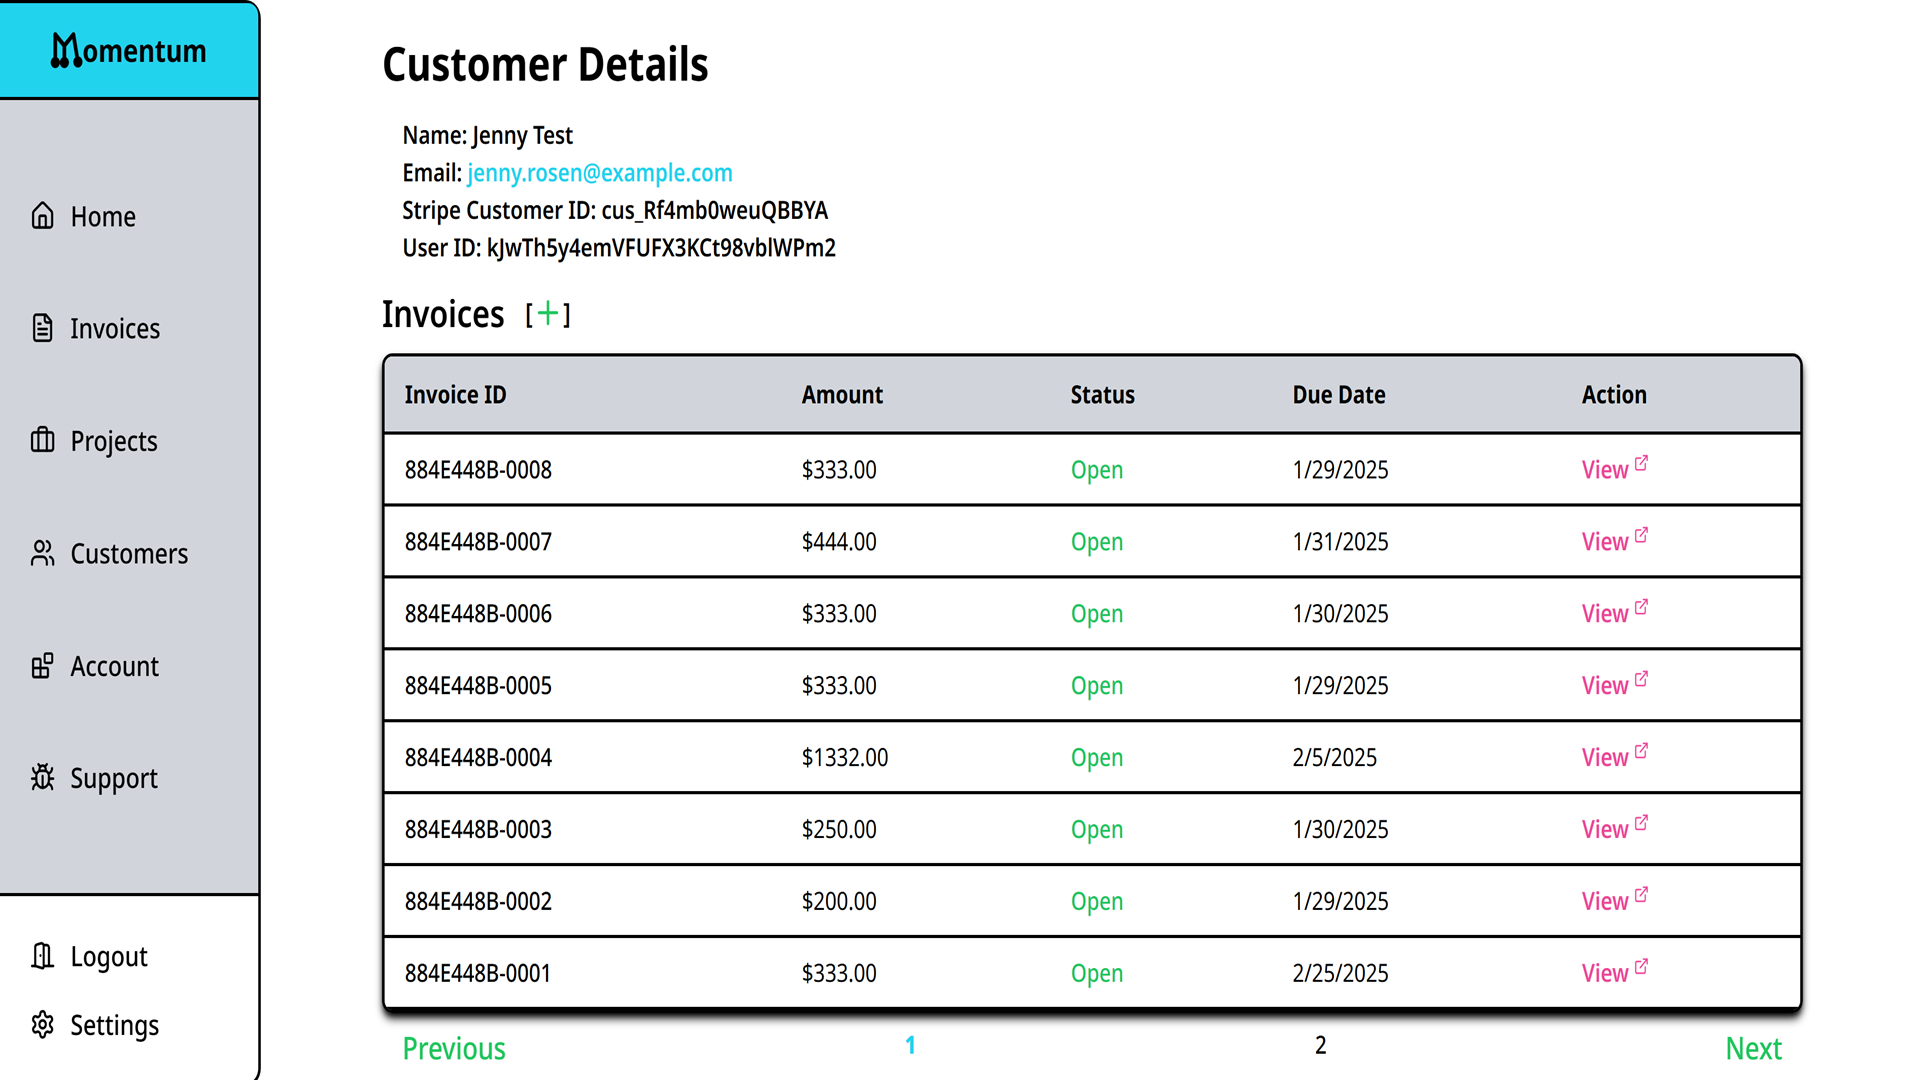The width and height of the screenshot is (1920, 1080).
Task: Click the Settings gear icon
Action: [42, 1025]
